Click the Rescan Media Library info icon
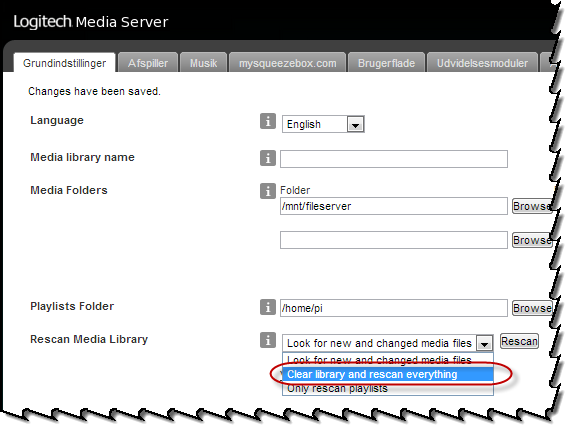Screen dimensions: 572x432 pyautogui.click(x=268, y=340)
